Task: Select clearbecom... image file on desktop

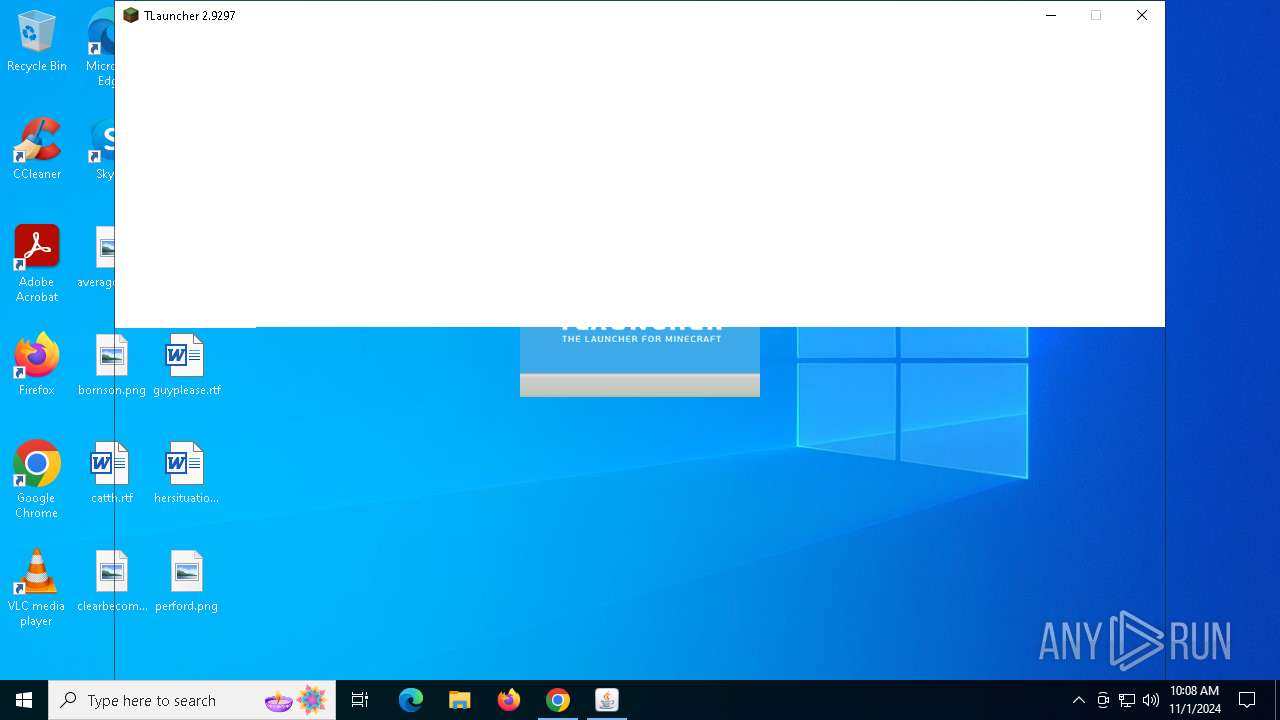Action: click(112, 581)
